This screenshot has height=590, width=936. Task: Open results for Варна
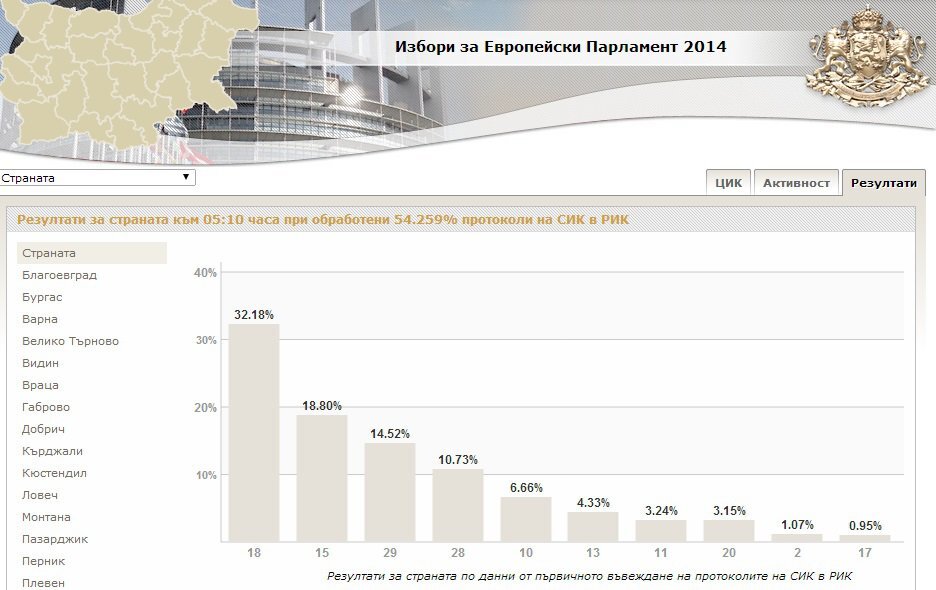coord(40,319)
